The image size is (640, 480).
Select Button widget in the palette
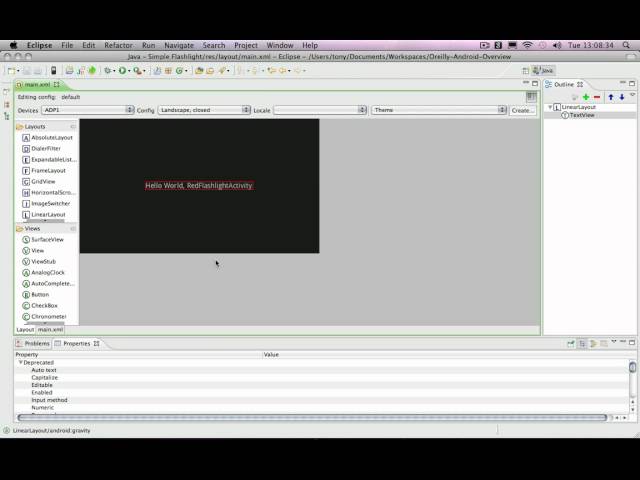tap(36, 295)
